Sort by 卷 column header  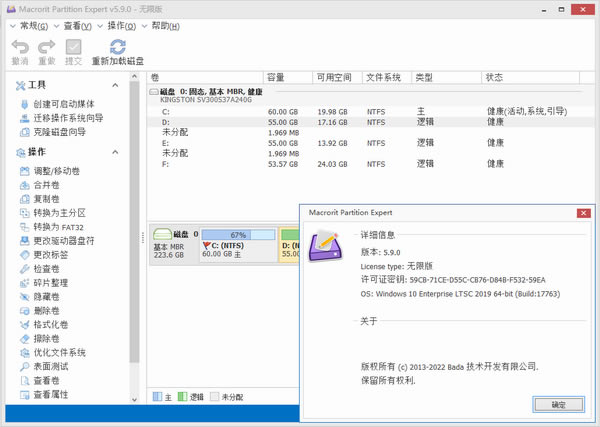[x=205, y=78]
